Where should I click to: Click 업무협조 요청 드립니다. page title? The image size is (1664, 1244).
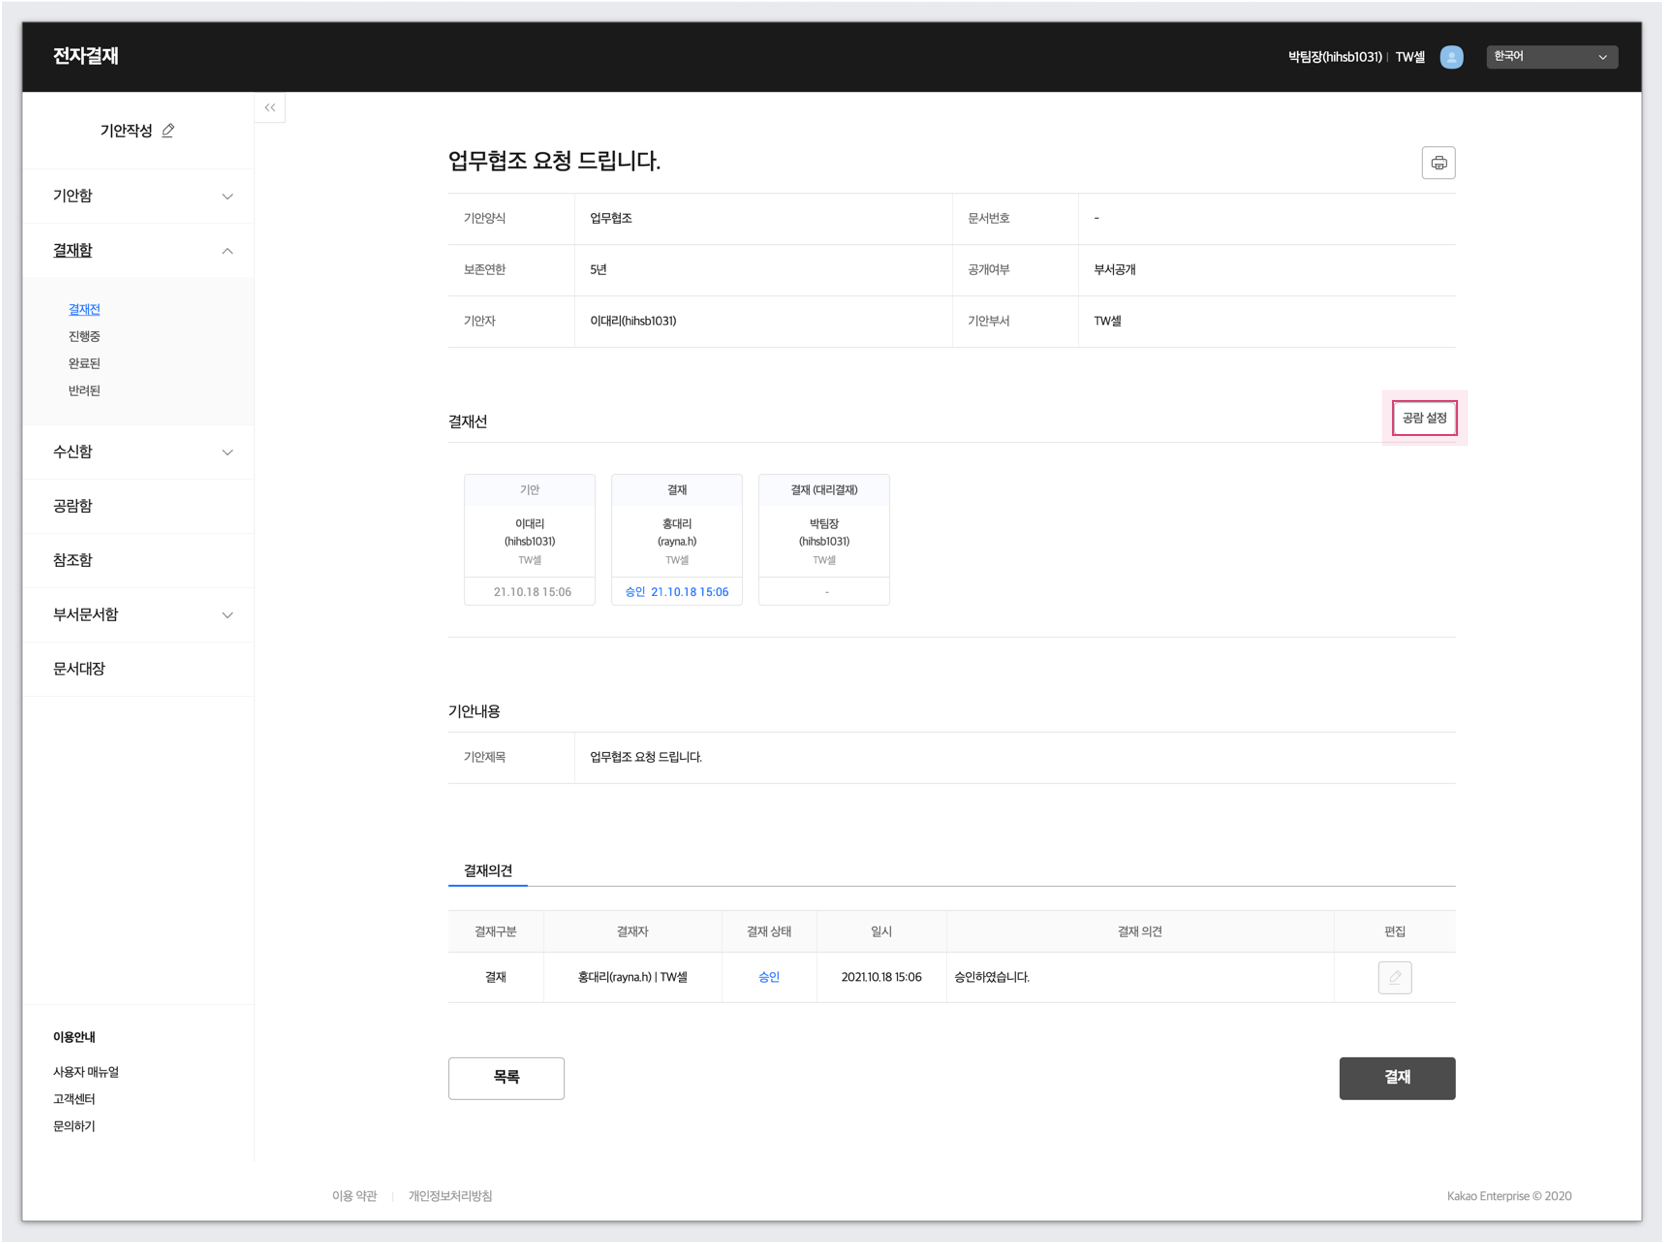click(x=554, y=161)
